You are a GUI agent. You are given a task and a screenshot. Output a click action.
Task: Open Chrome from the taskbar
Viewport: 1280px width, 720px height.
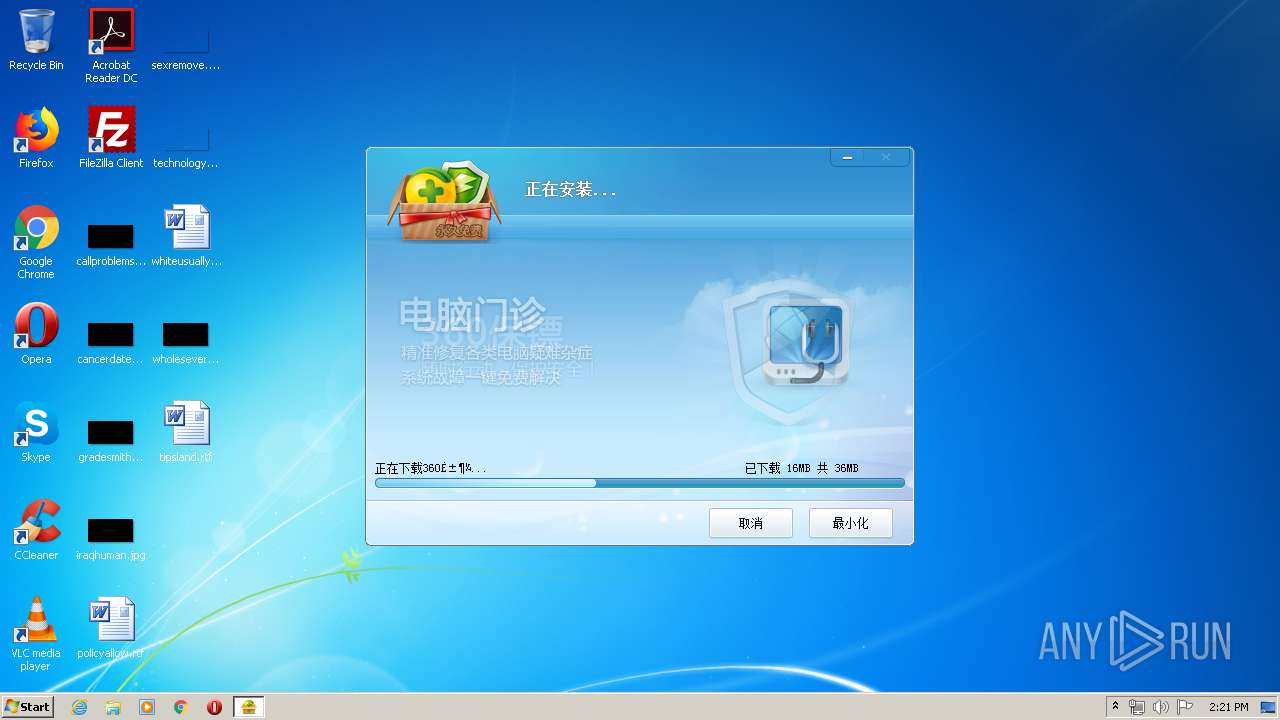pos(181,707)
